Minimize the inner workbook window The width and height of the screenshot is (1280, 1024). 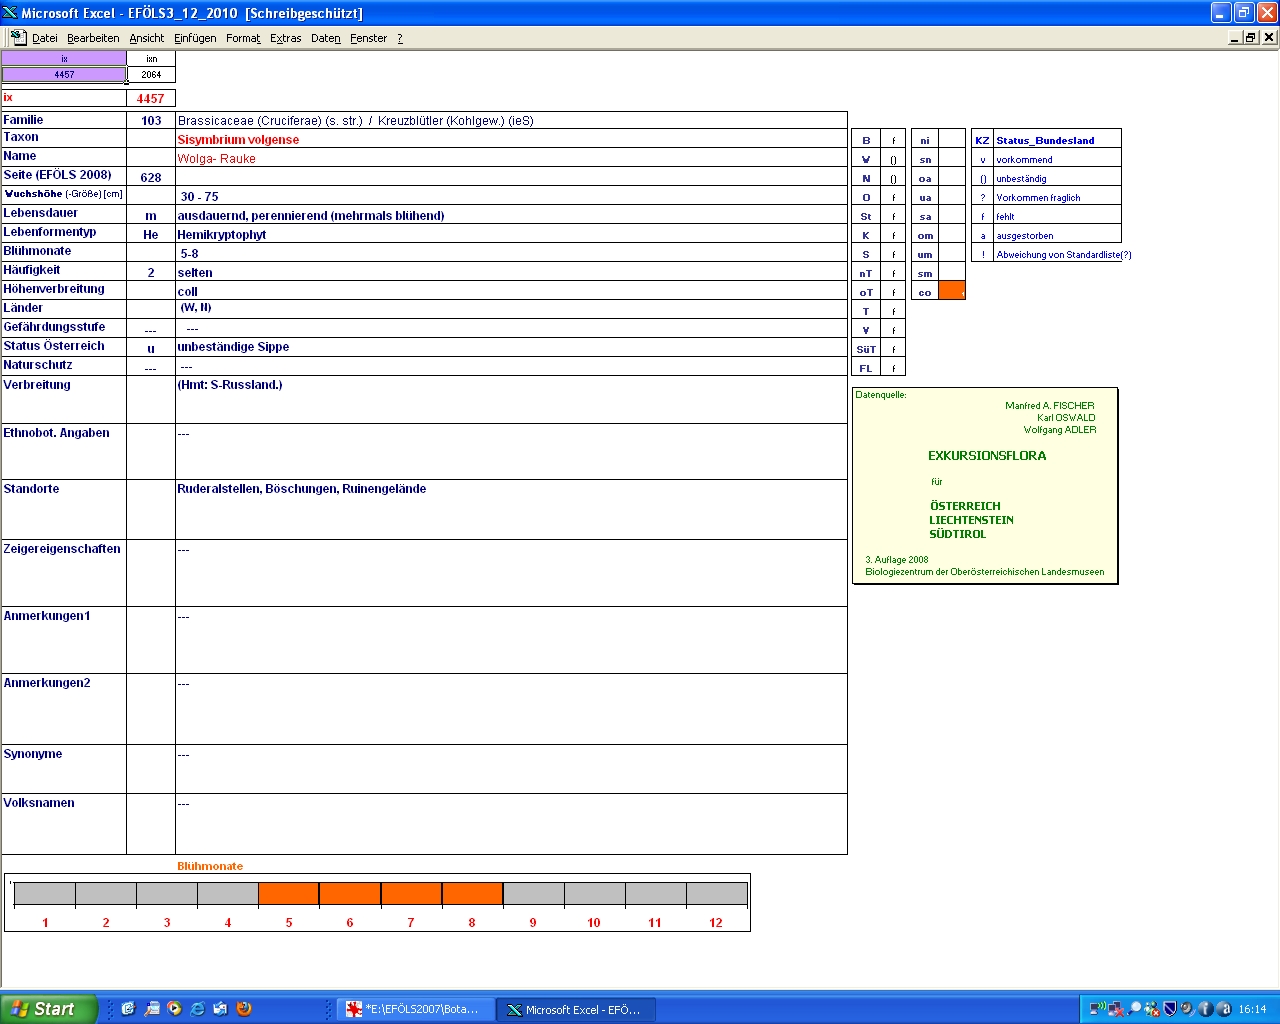[x=1235, y=37]
